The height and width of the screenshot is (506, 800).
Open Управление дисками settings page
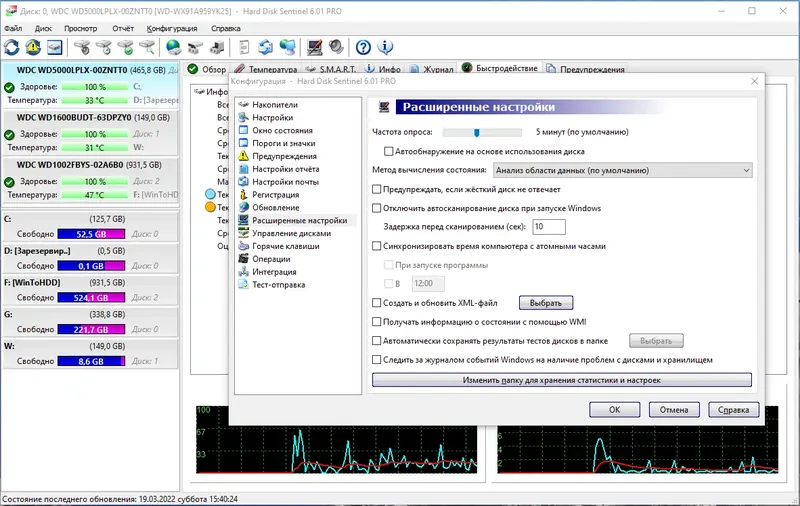[x=291, y=233]
